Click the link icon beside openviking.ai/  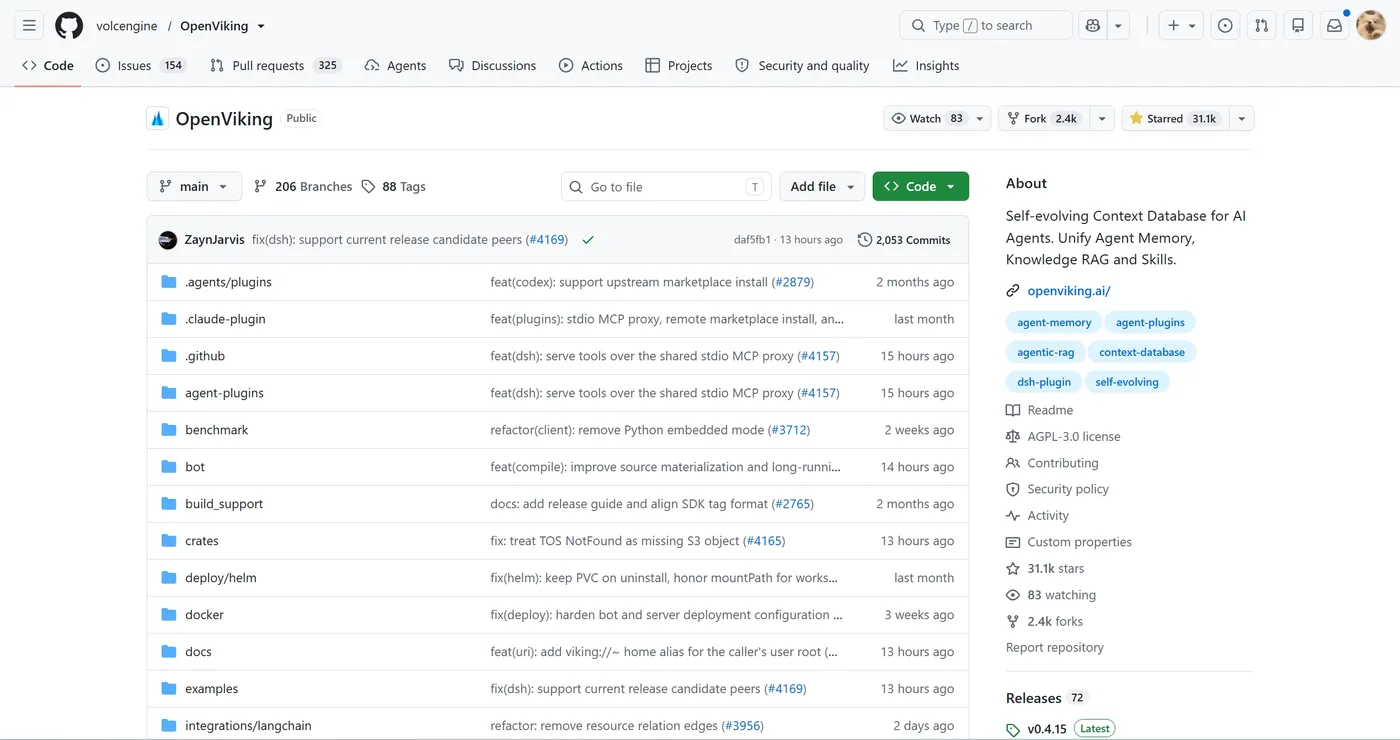point(1013,291)
